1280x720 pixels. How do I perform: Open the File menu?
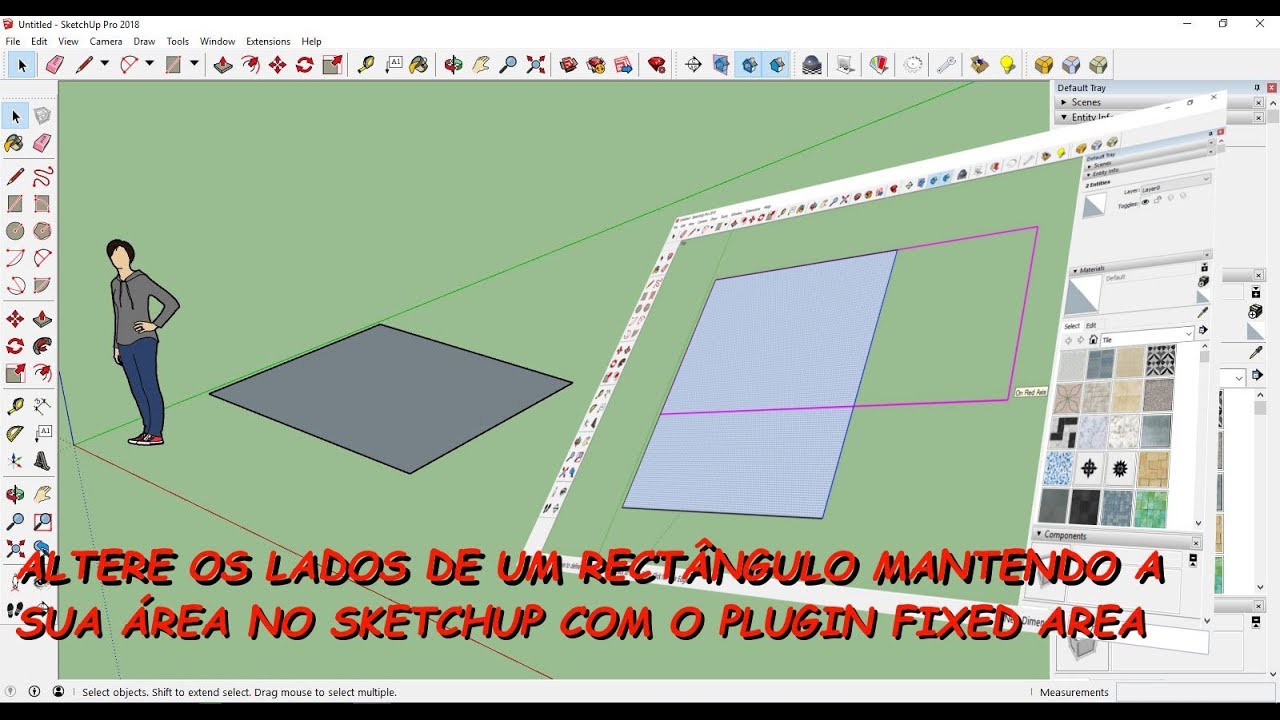click(x=13, y=42)
